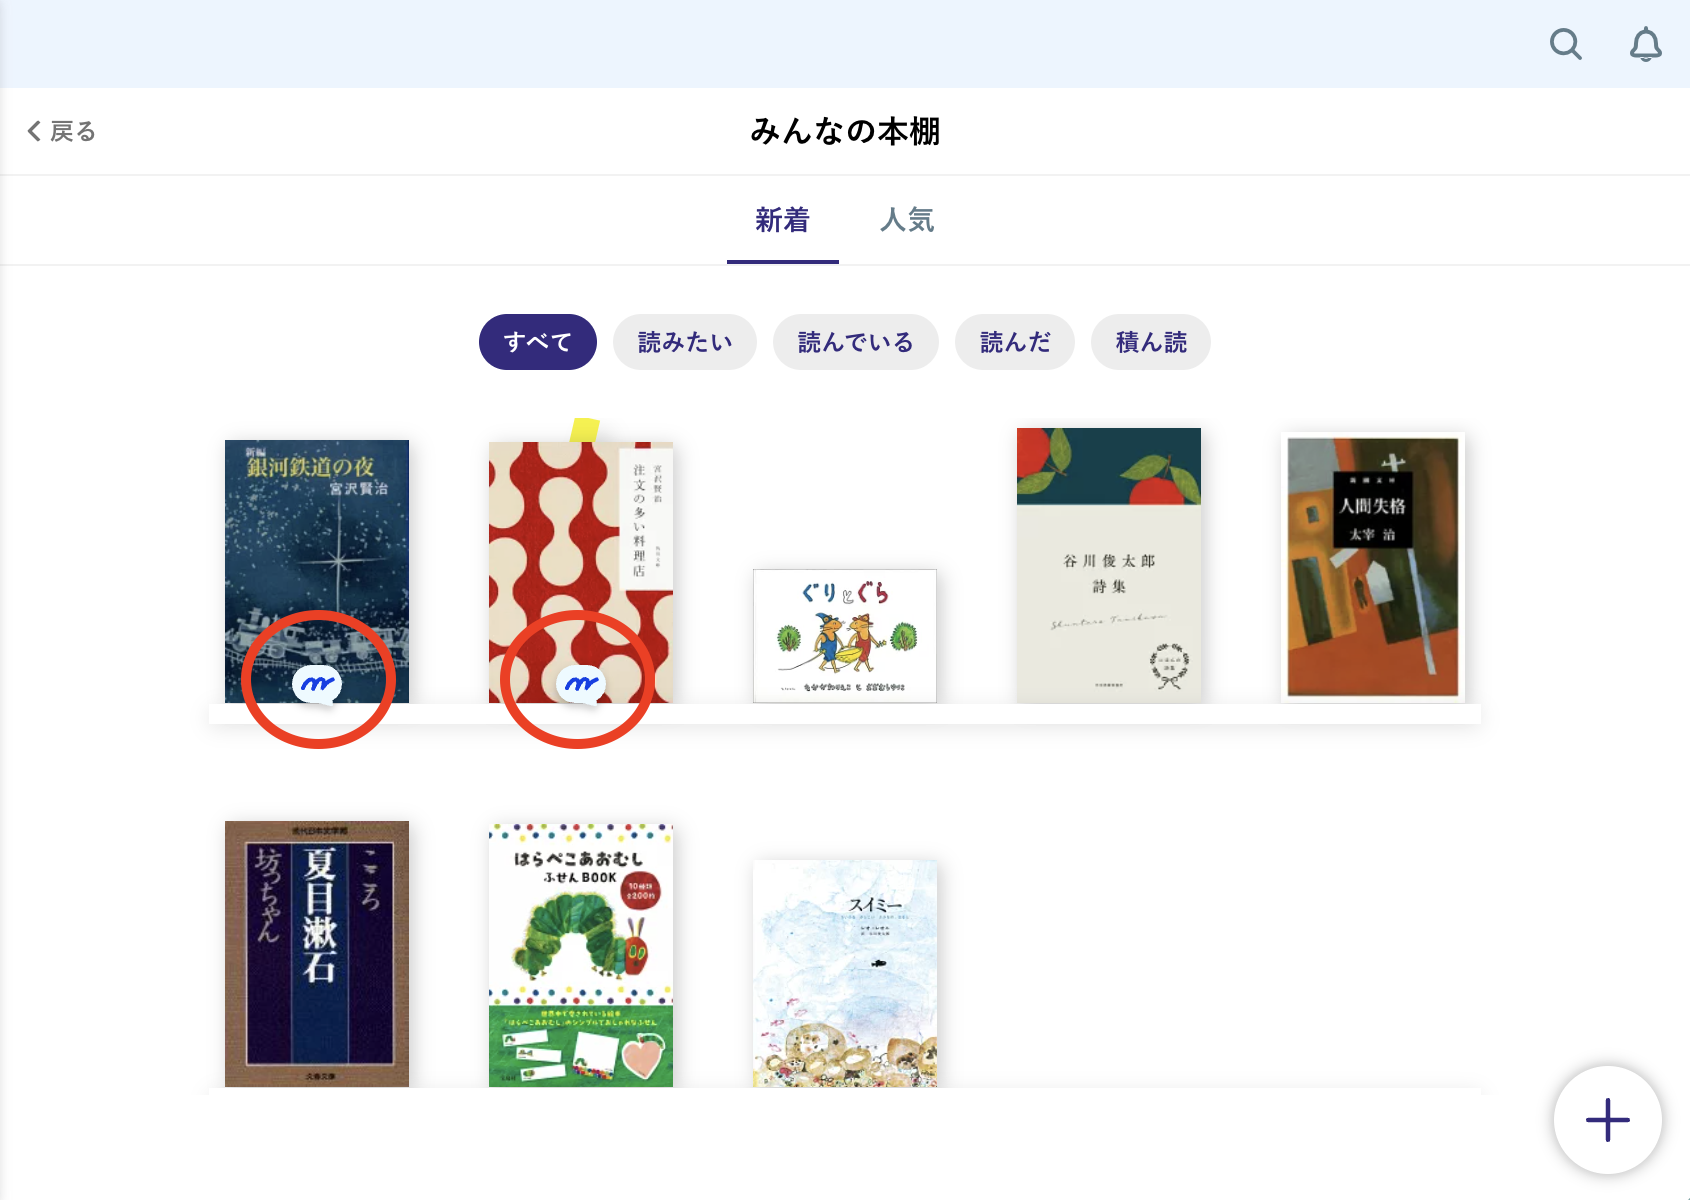
Task: Open the スイミー book cover
Action: pos(845,973)
